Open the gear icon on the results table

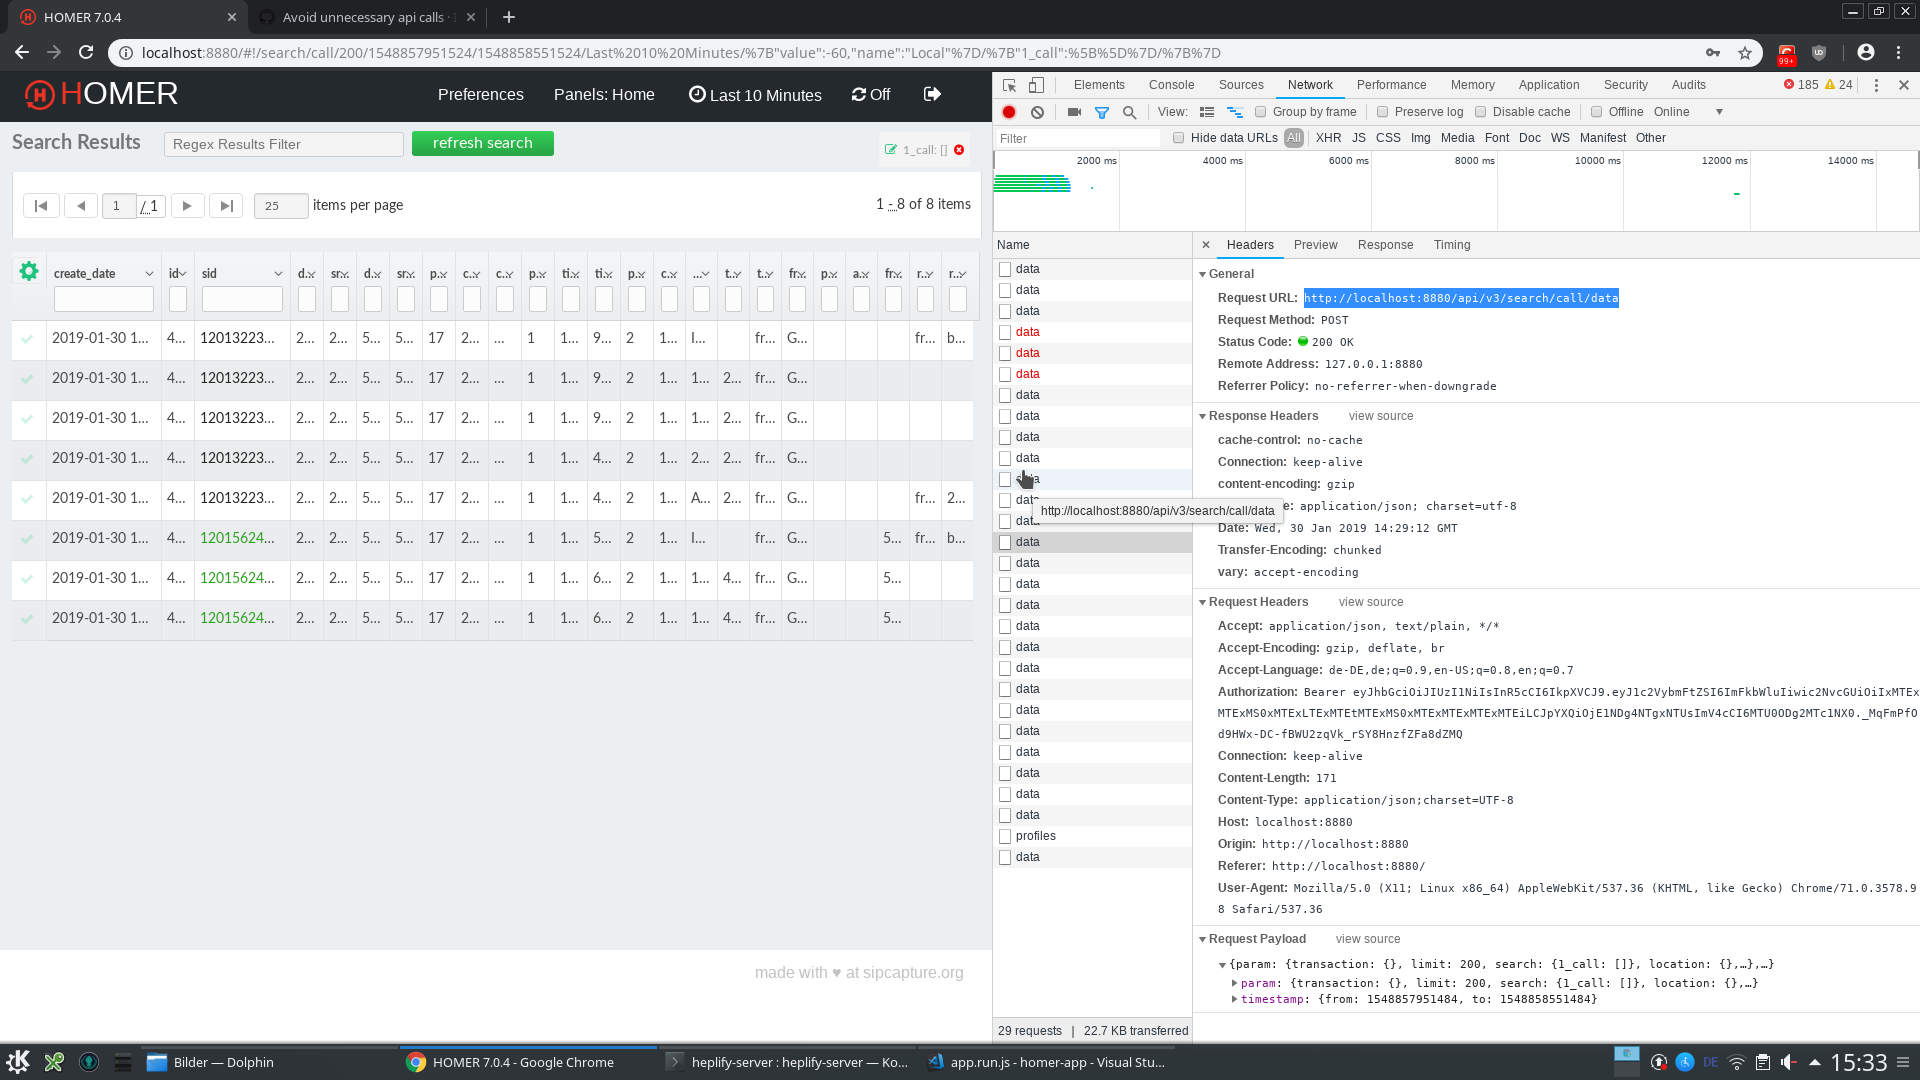coord(28,270)
